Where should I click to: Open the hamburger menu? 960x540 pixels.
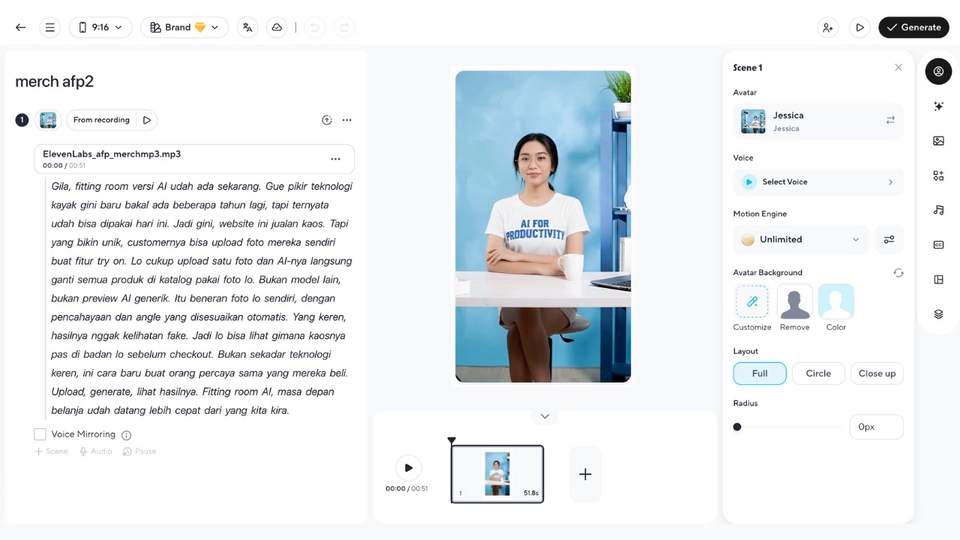tap(50, 28)
